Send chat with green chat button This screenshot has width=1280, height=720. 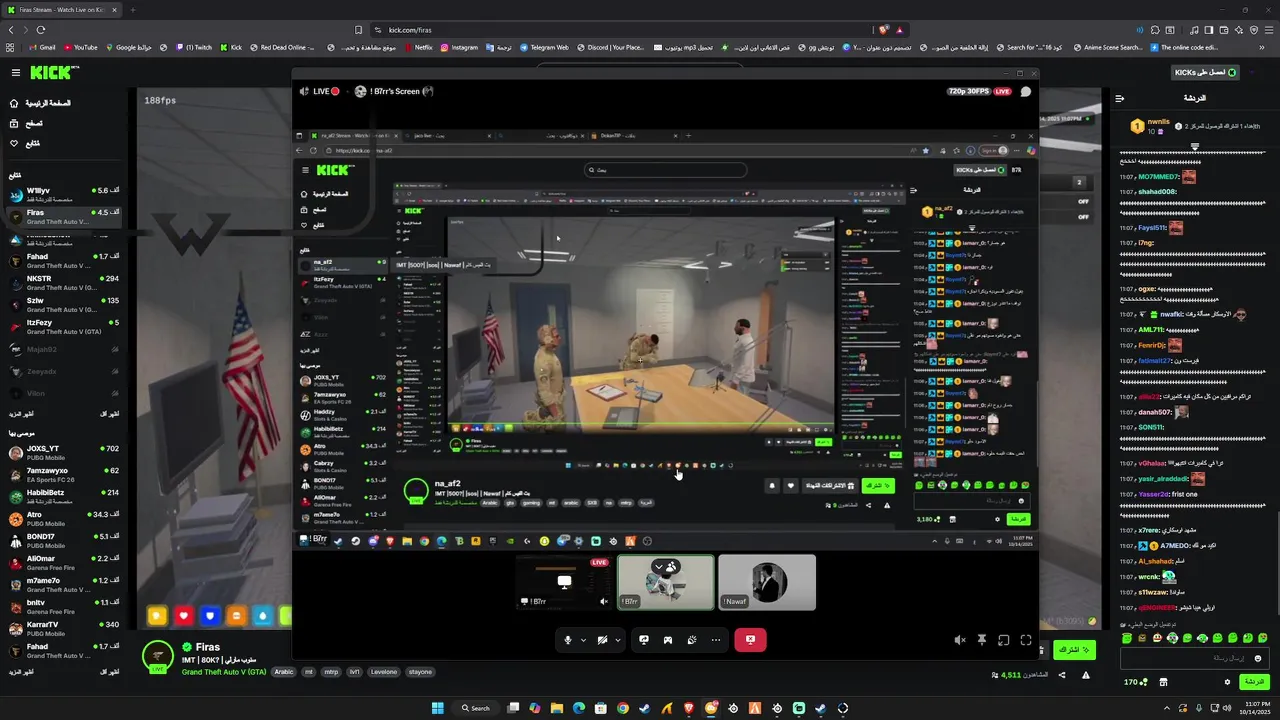pyautogui.click(x=1253, y=682)
